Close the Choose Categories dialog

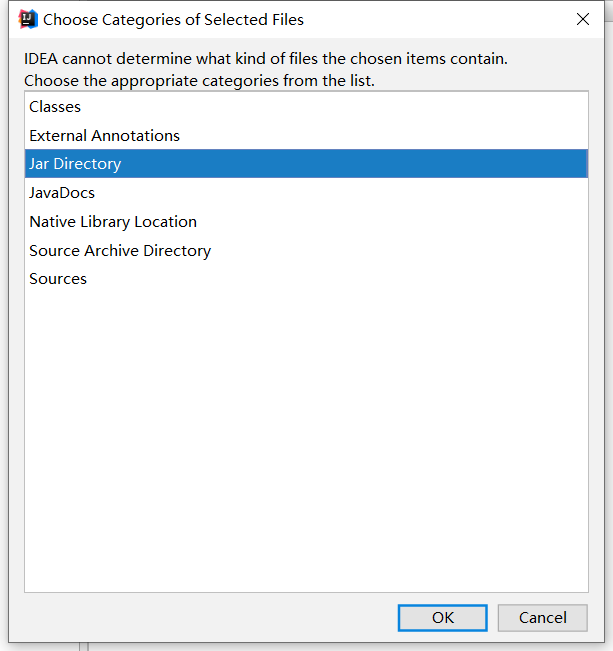tap(583, 19)
